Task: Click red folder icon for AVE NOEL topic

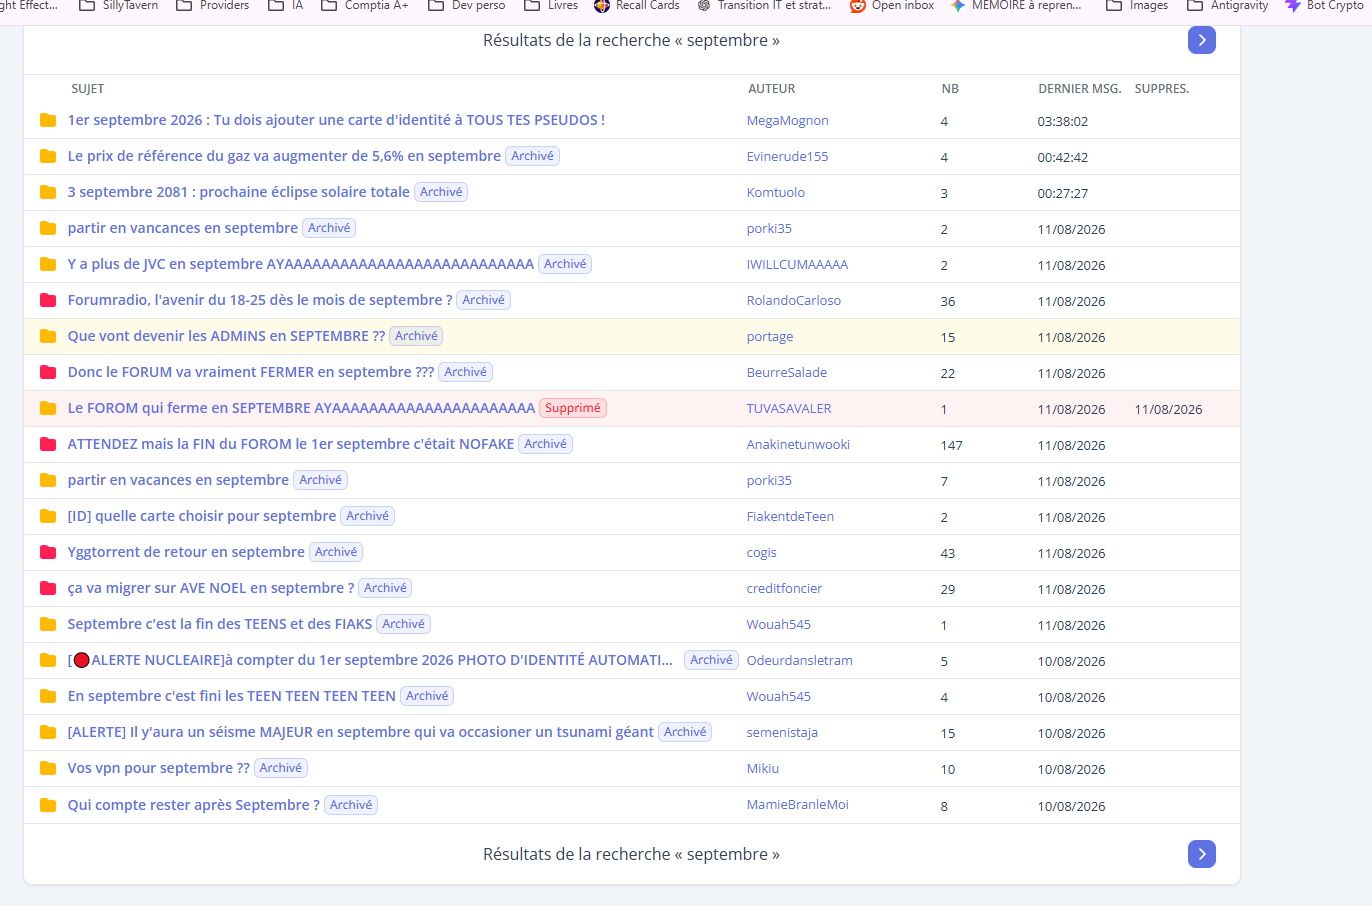Action: [x=48, y=588]
